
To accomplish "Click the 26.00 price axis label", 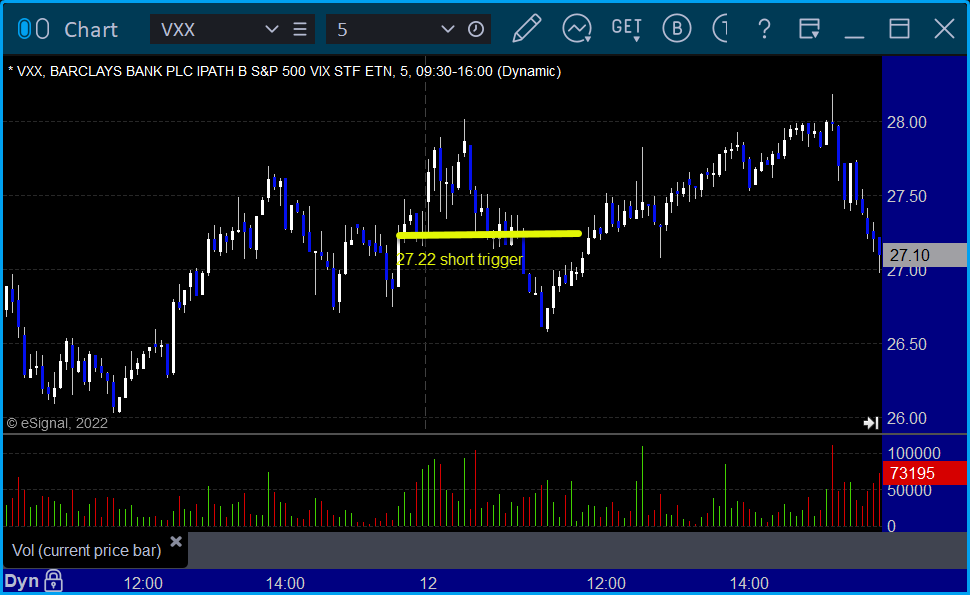I will pyautogui.click(x=907, y=418).
